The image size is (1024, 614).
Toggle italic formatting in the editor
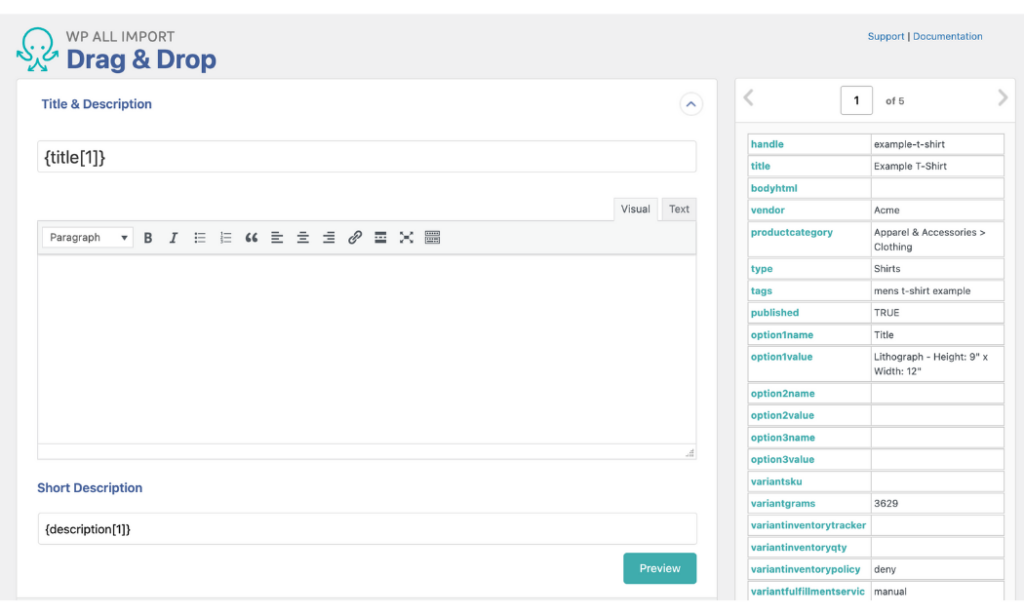coord(173,237)
